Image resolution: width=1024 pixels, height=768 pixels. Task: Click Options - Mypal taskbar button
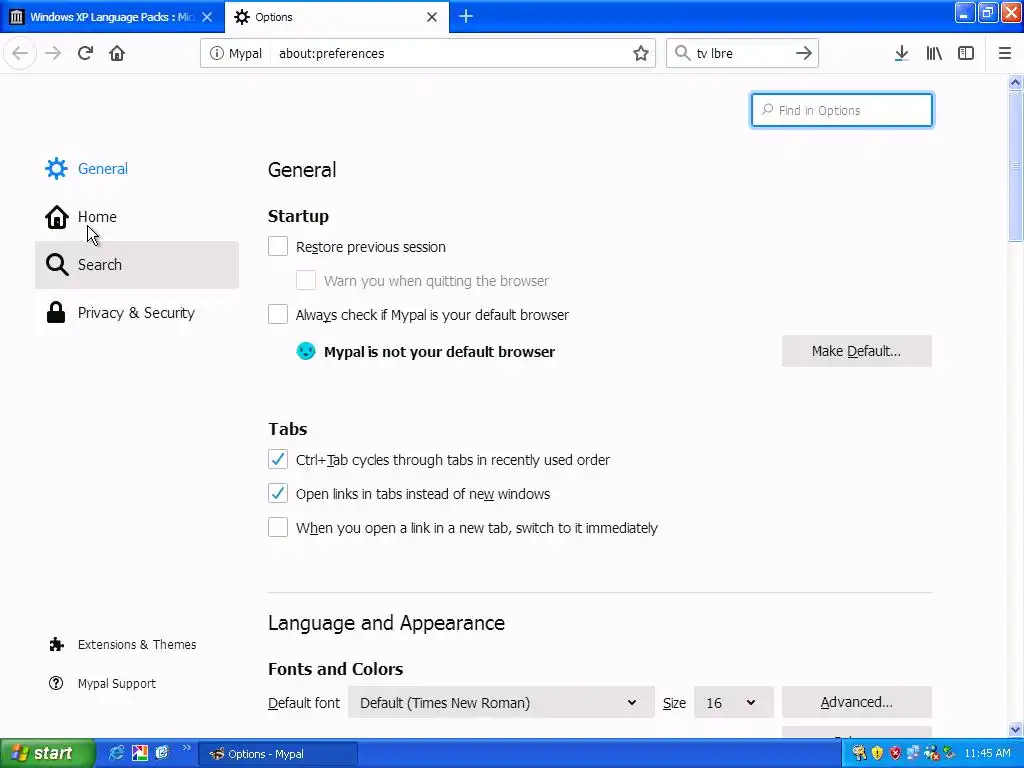point(278,754)
